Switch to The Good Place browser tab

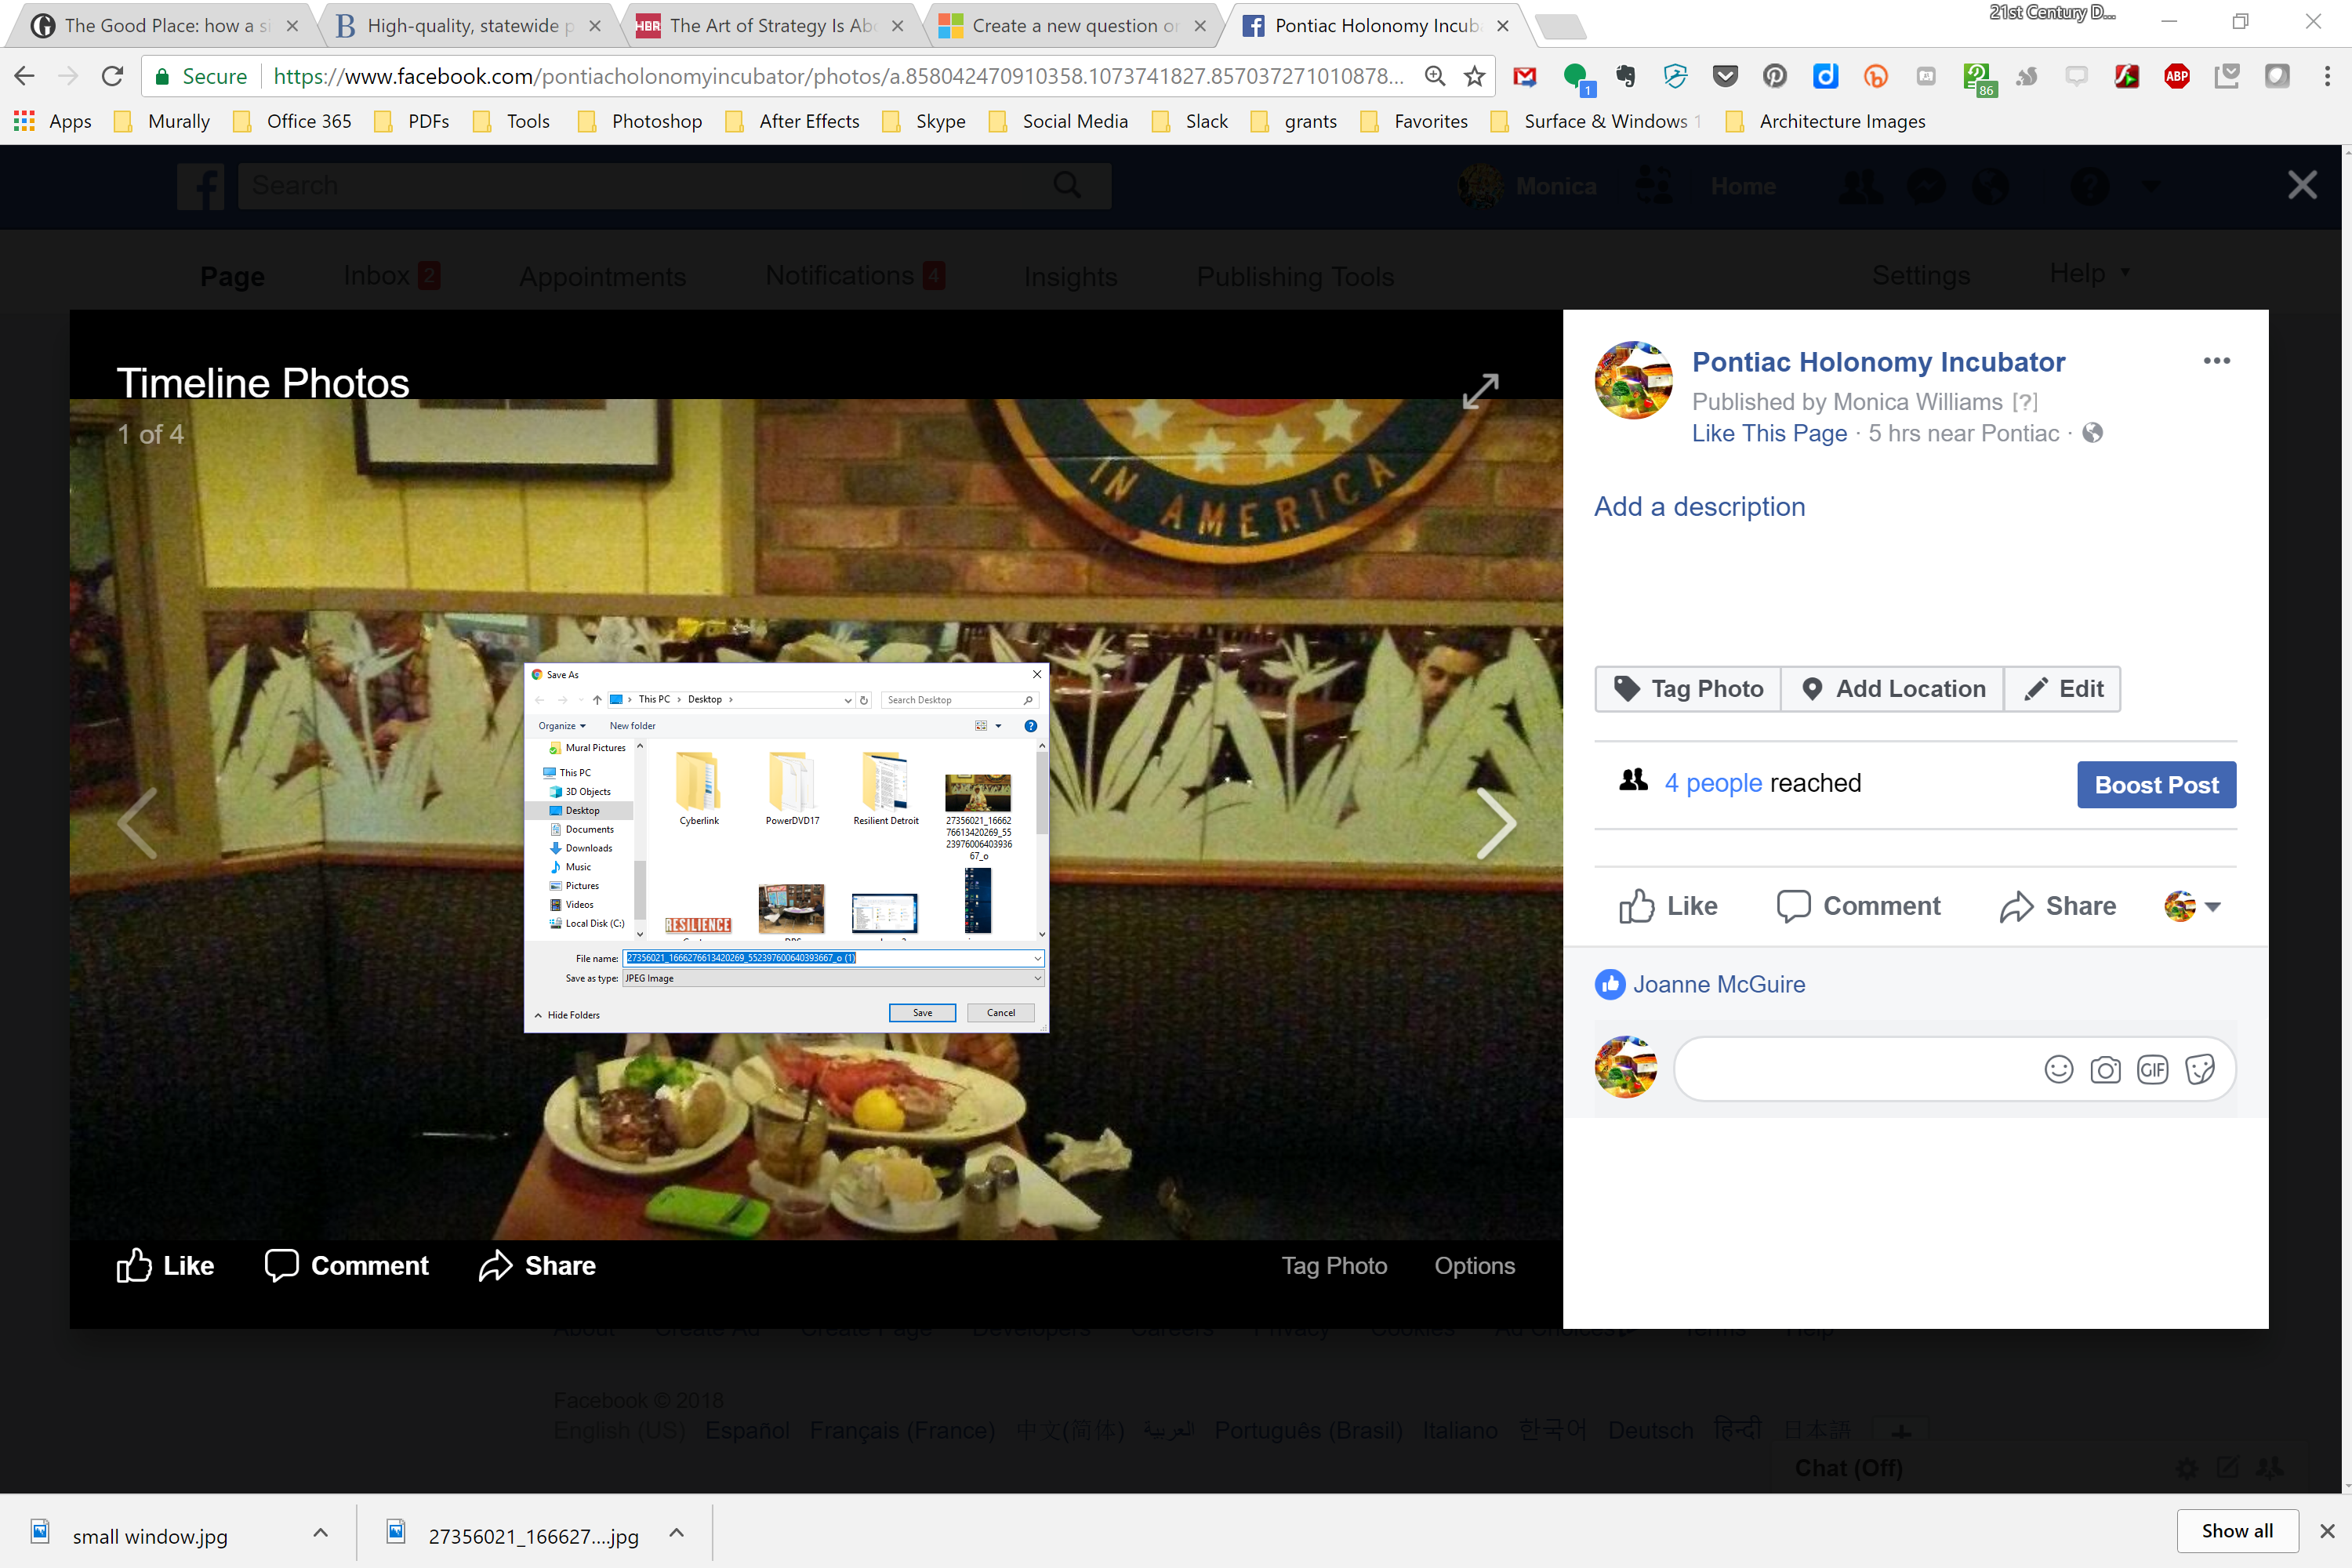point(165,25)
